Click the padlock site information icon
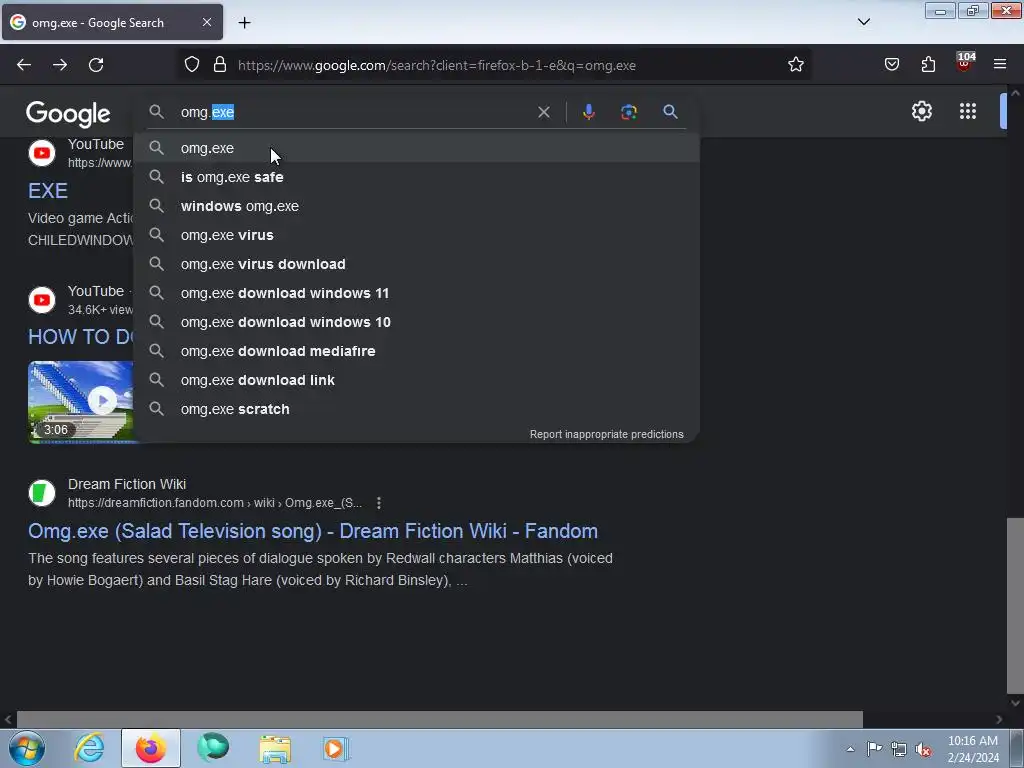 (x=220, y=65)
